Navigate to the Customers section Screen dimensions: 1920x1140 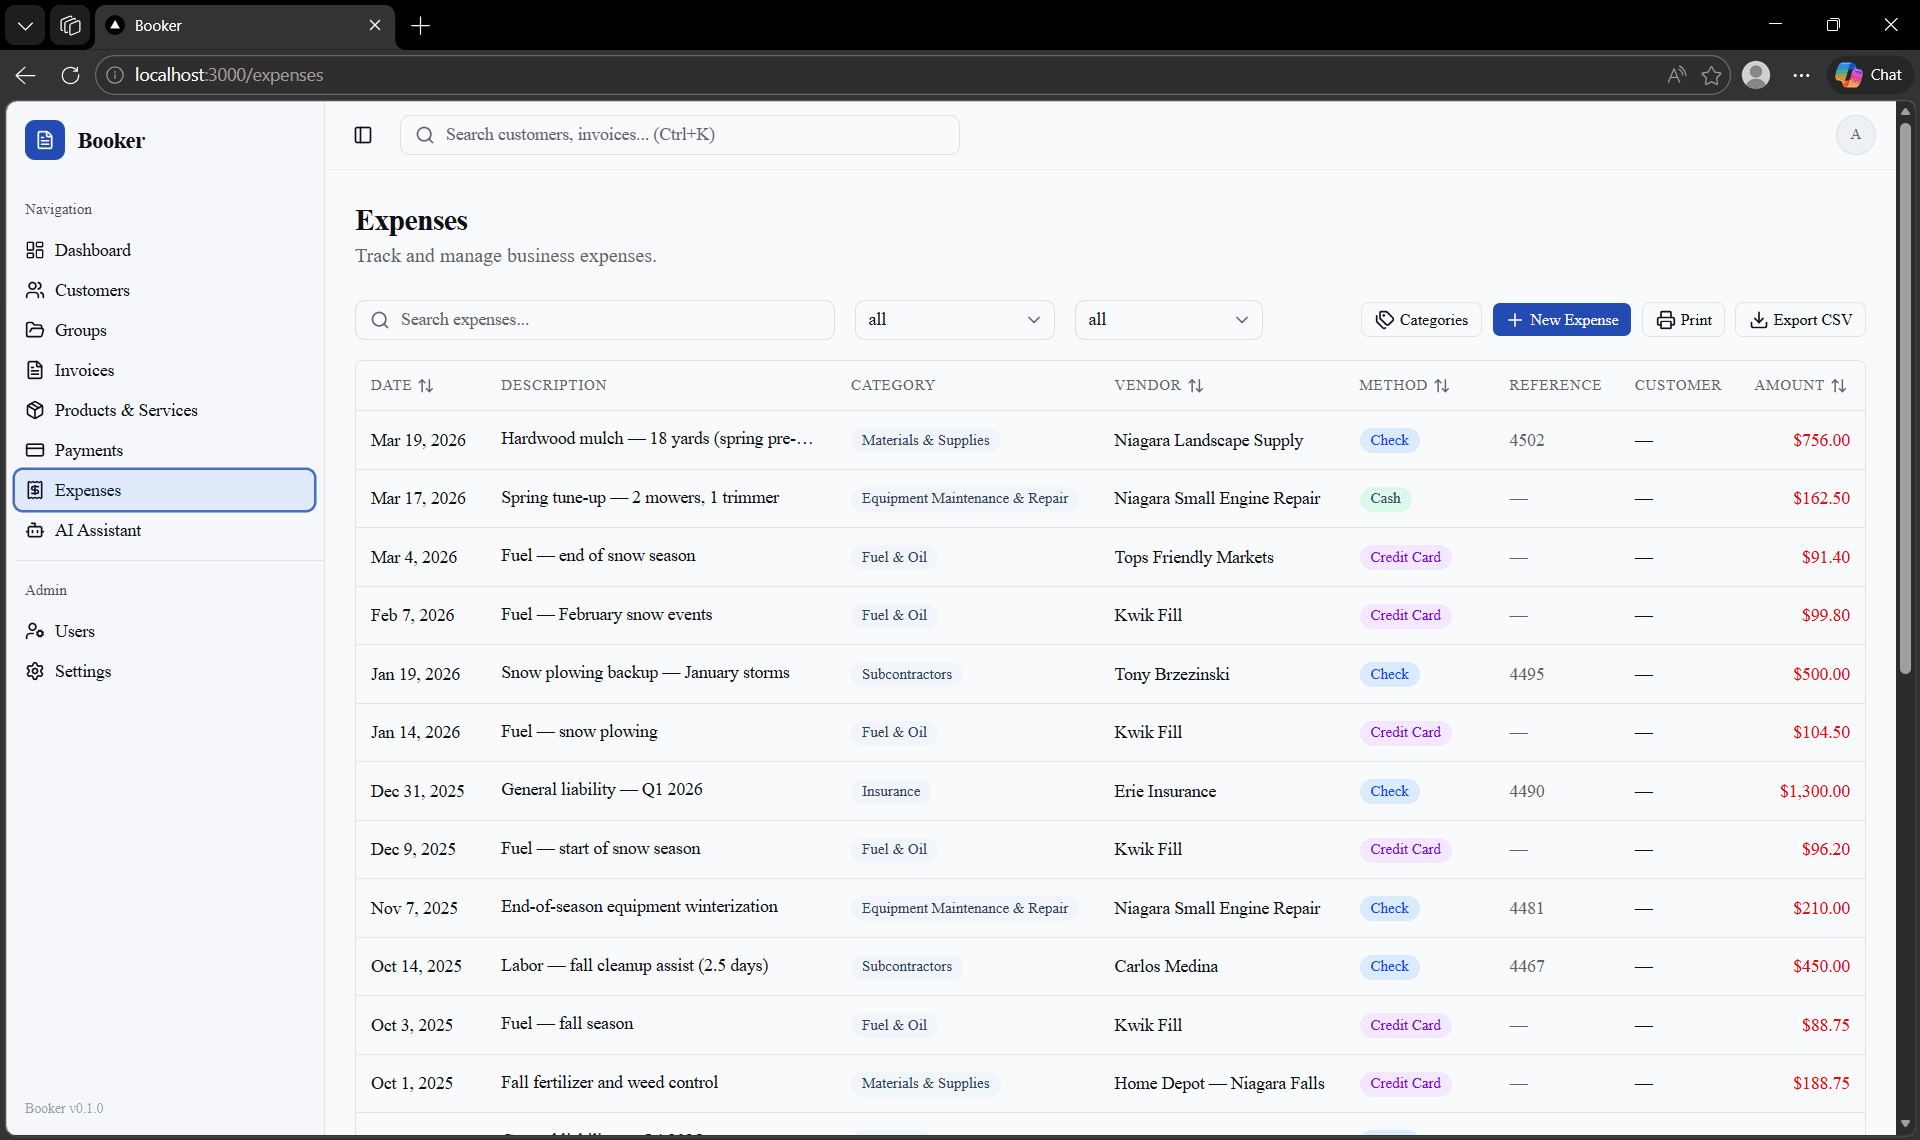click(x=91, y=290)
